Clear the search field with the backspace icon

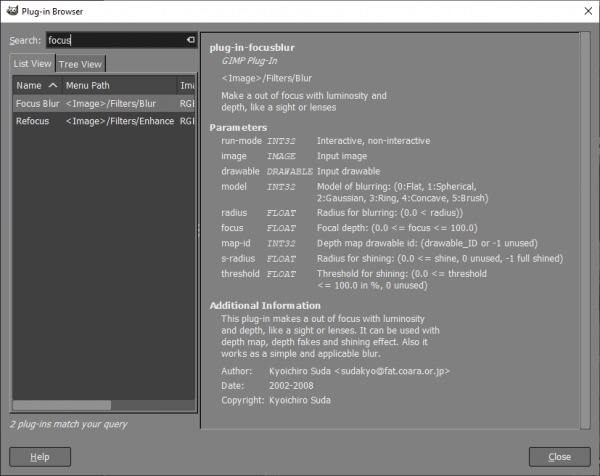coord(191,40)
